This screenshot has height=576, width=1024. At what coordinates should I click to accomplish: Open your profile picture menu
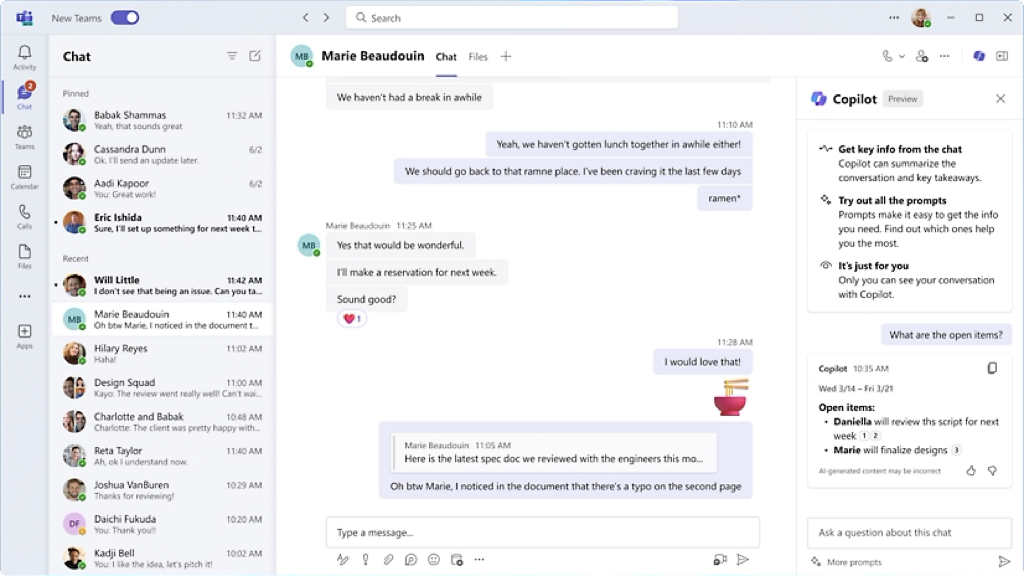click(921, 18)
